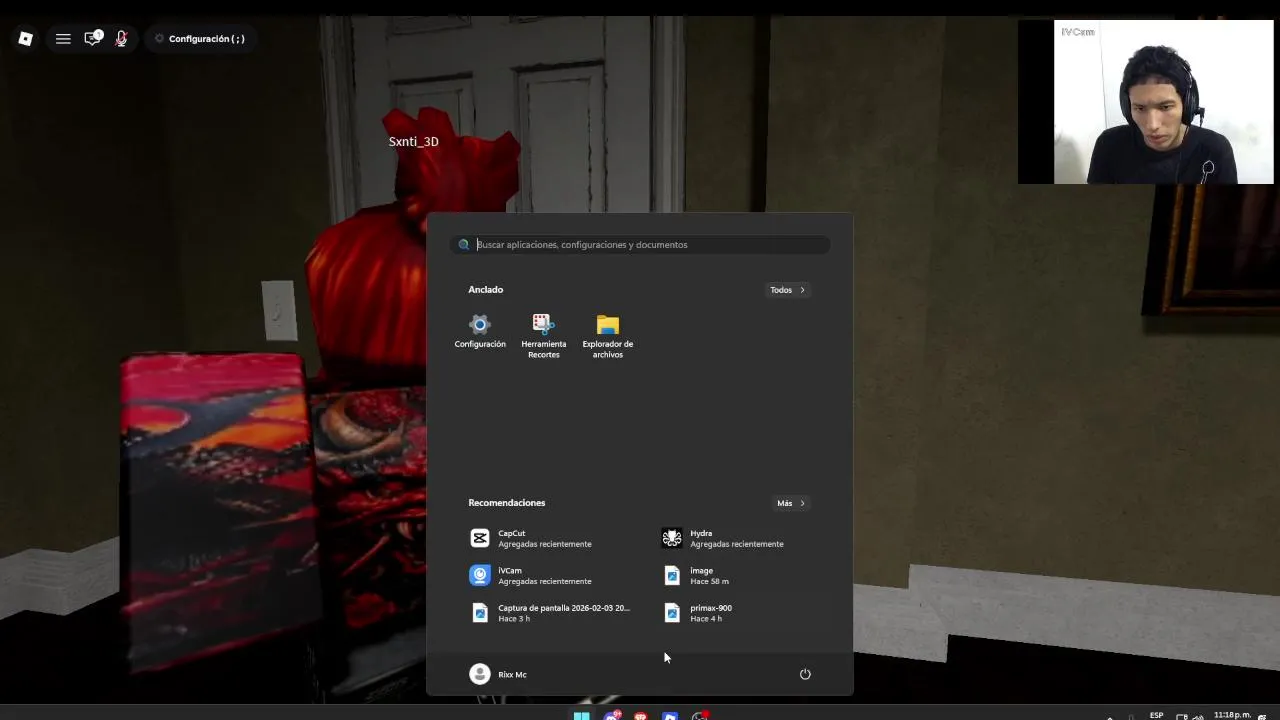Open Explorador de archivos
This screenshot has height=720, width=1280.
pos(608,336)
